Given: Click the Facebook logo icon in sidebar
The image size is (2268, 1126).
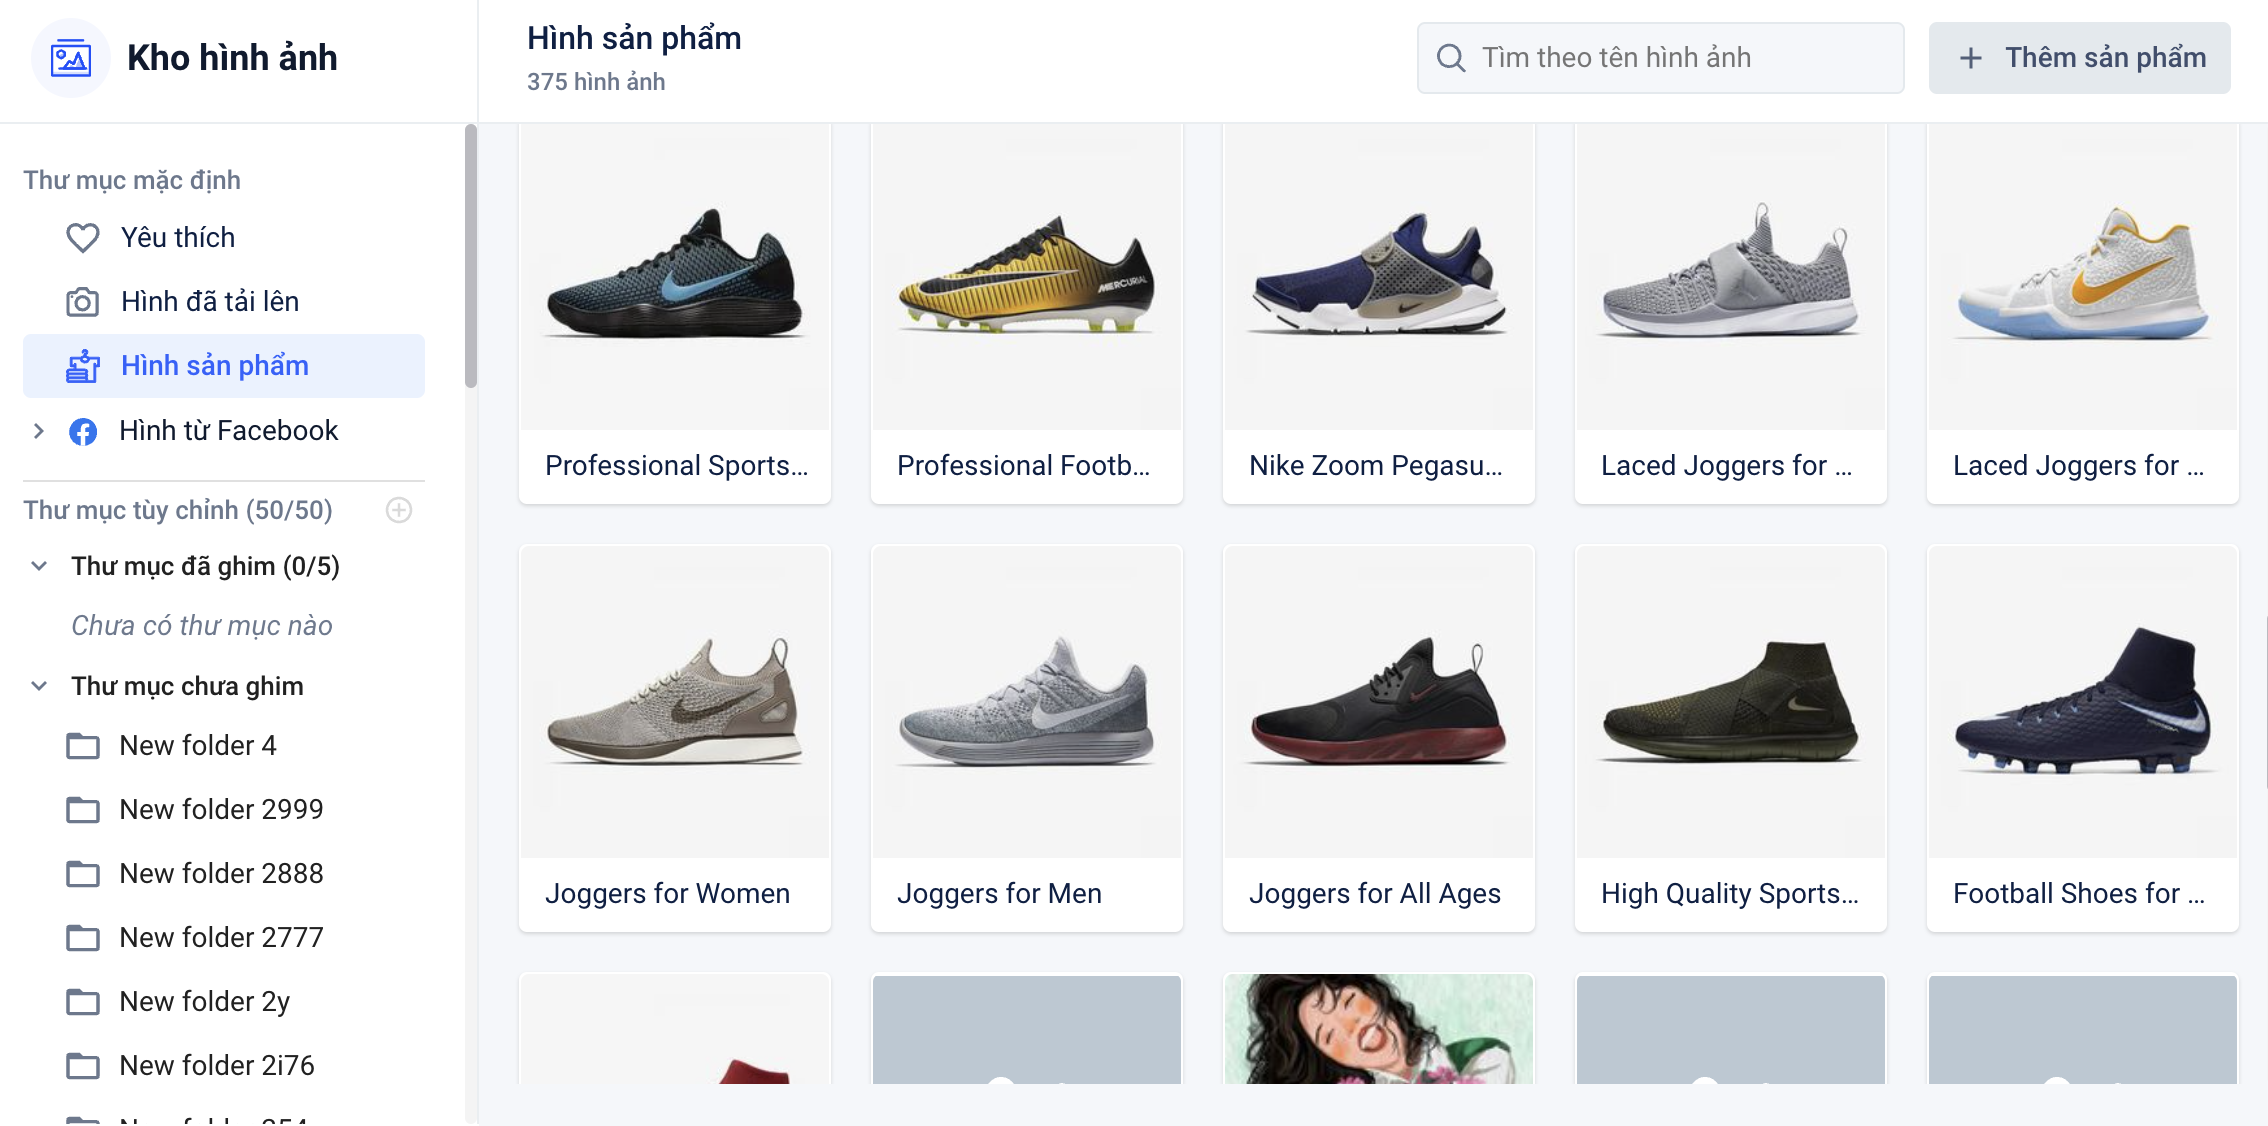Looking at the screenshot, I should click(83, 431).
